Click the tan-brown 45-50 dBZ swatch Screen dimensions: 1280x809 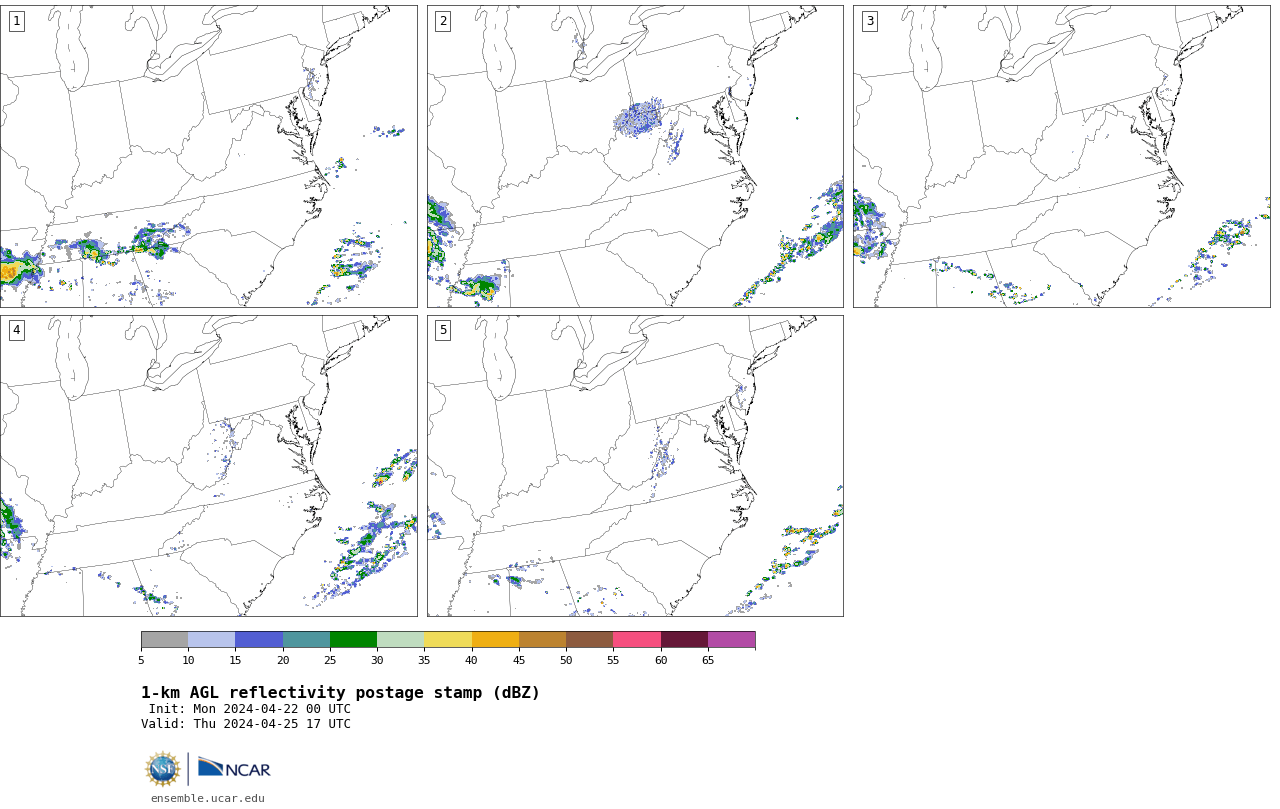click(x=542, y=640)
